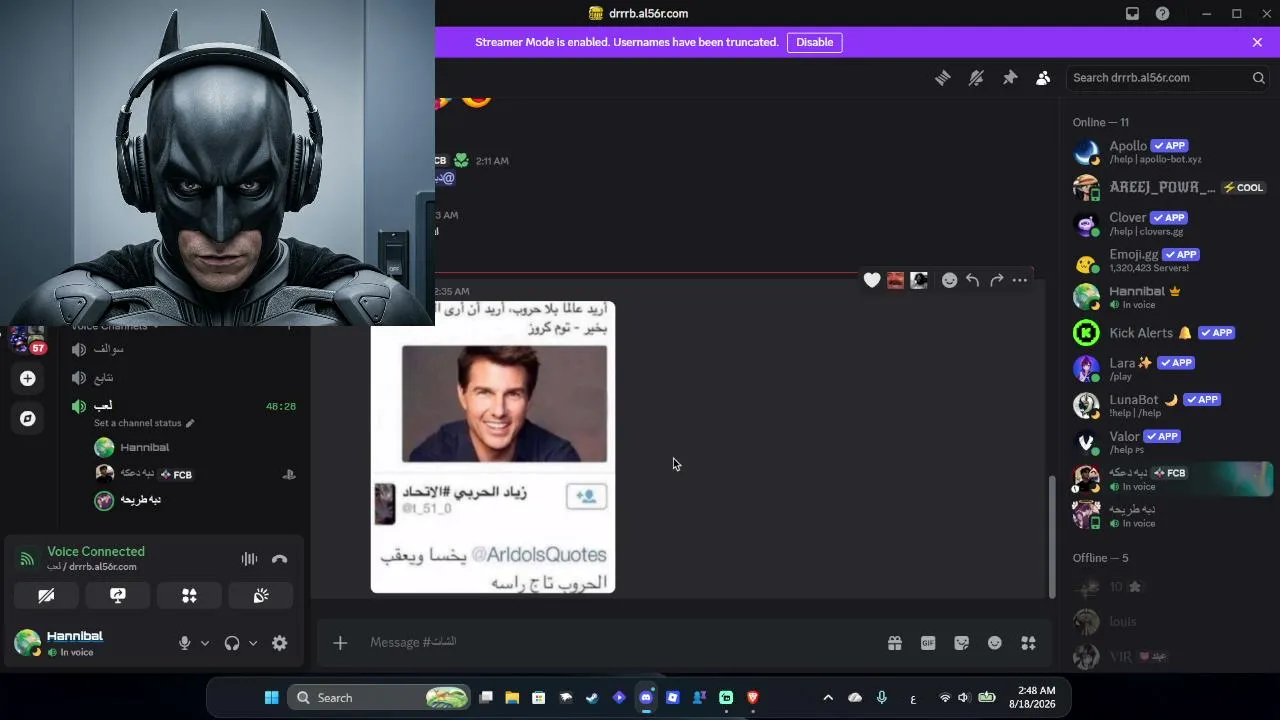Screen dimensions: 1280x720
Task: Open the emoji picker in message bar
Action: pos(995,643)
